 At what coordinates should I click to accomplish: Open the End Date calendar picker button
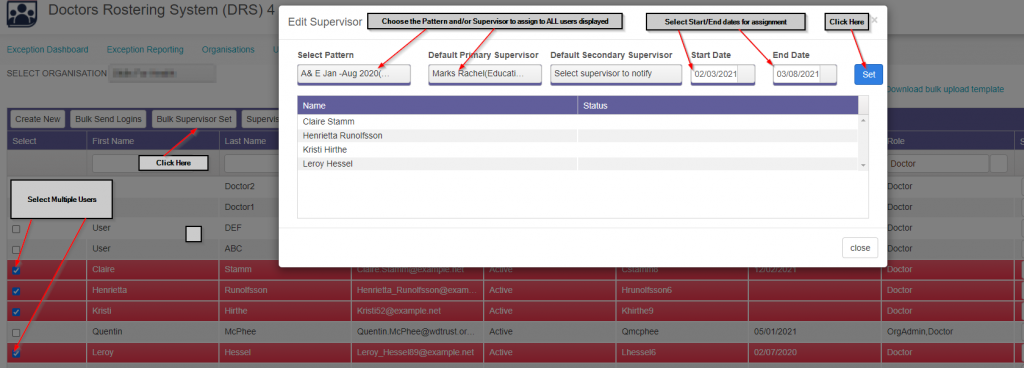tap(828, 74)
